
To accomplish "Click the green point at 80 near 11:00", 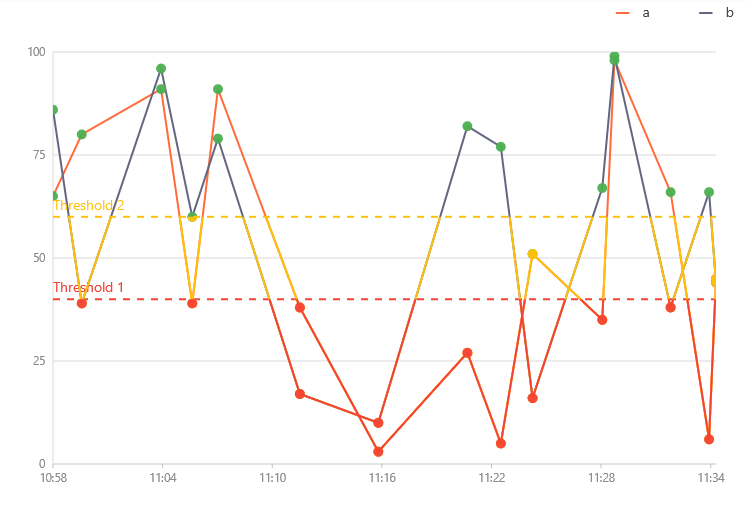I will coord(82,134).
